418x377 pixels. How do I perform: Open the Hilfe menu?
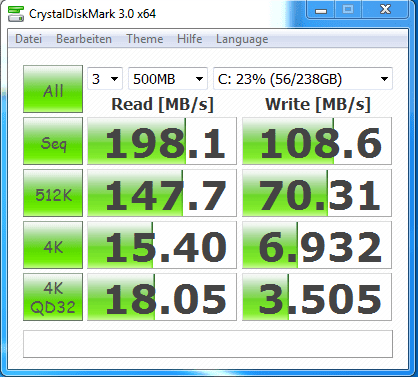tap(190, 39)
